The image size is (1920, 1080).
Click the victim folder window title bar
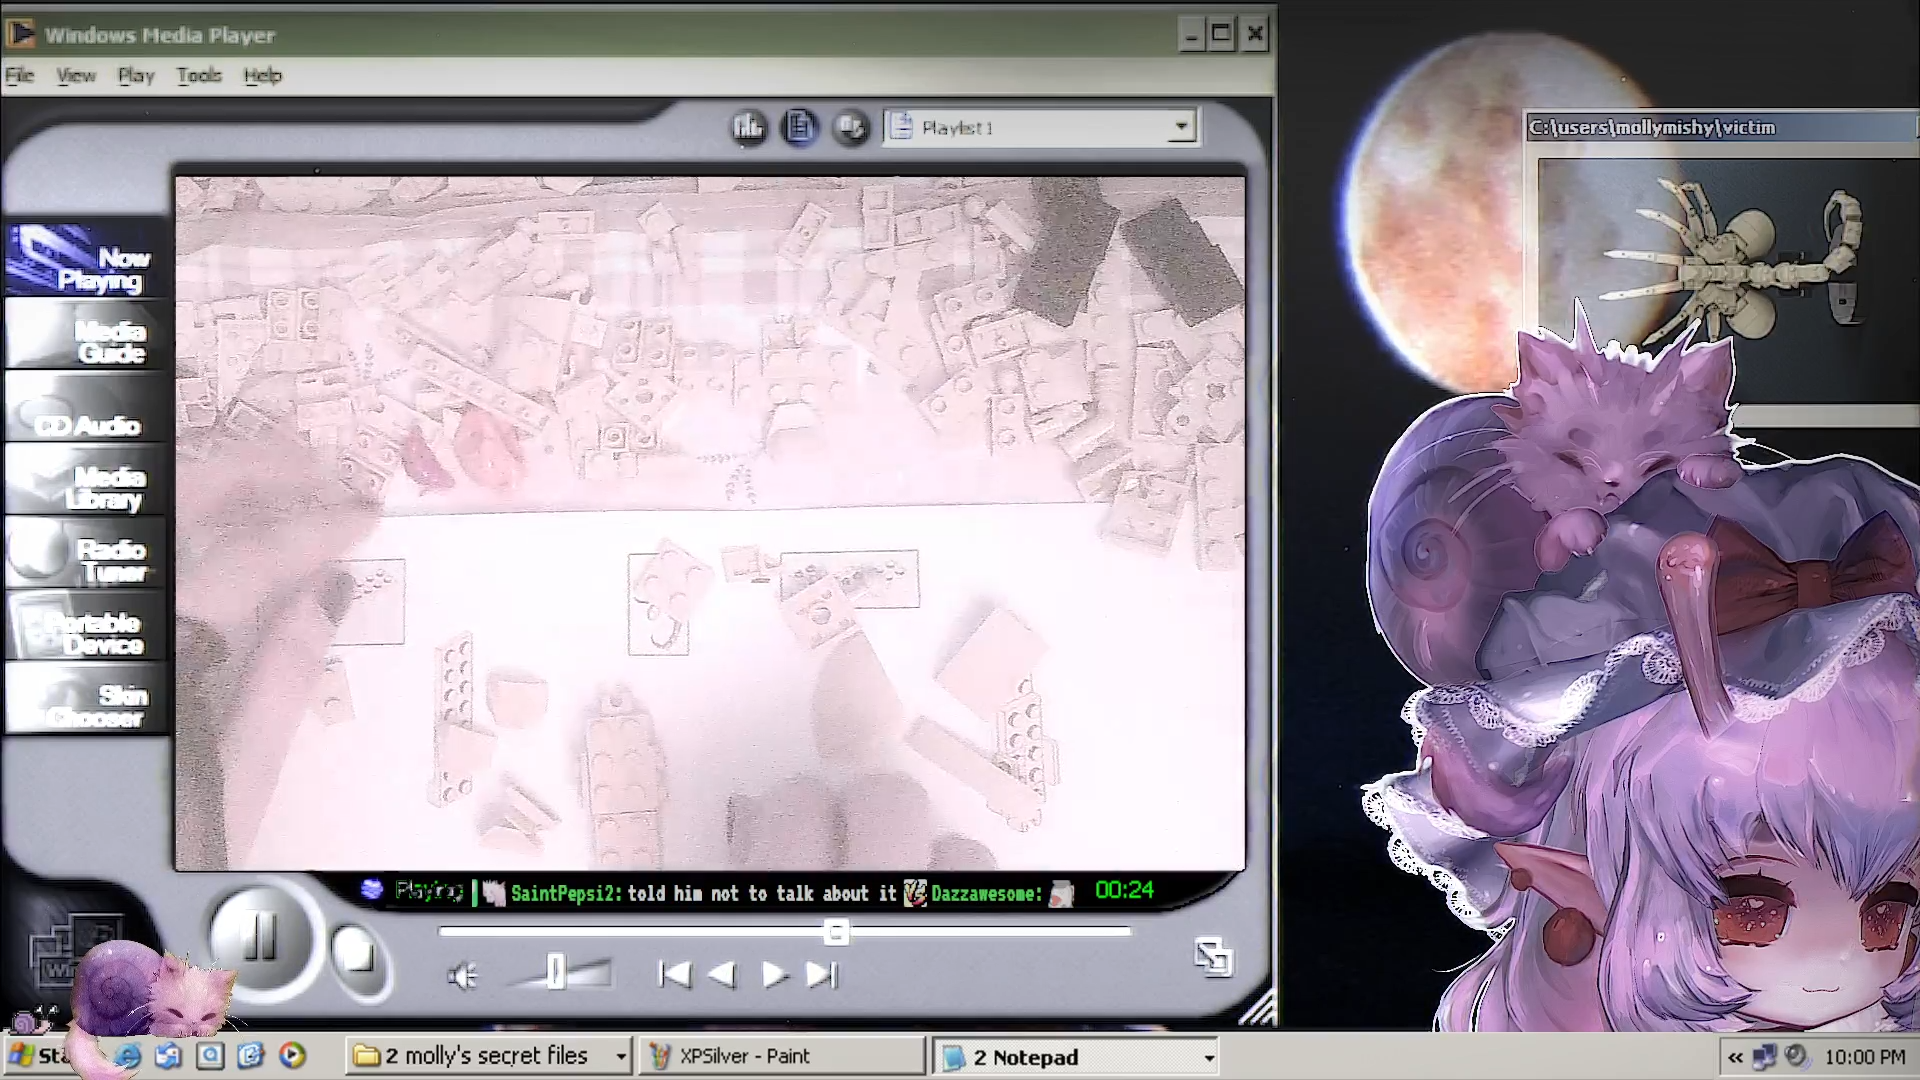pos(1722,127)
